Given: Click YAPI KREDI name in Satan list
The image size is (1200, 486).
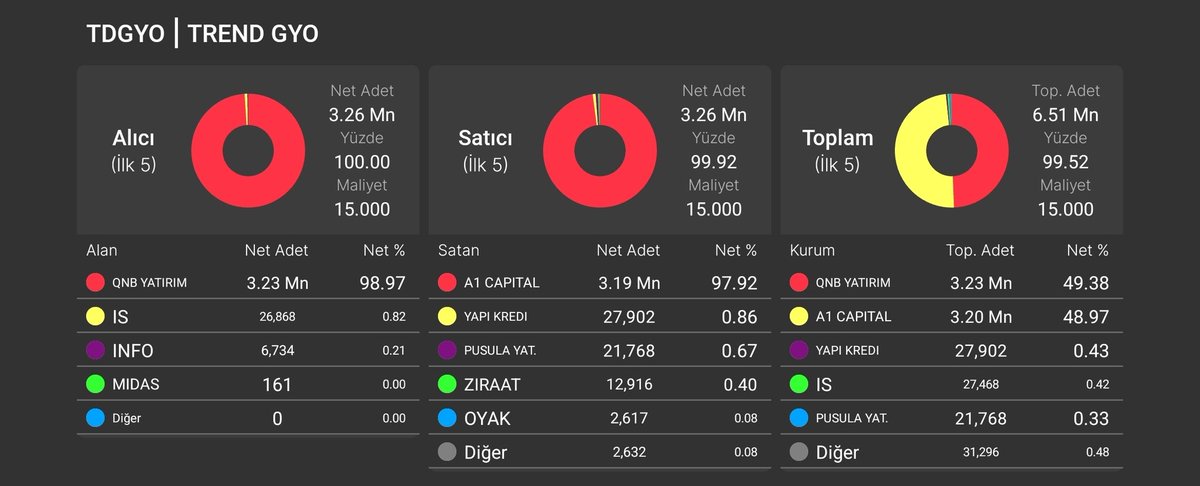Looking at the screenshot, I should (x=496, y=317).
